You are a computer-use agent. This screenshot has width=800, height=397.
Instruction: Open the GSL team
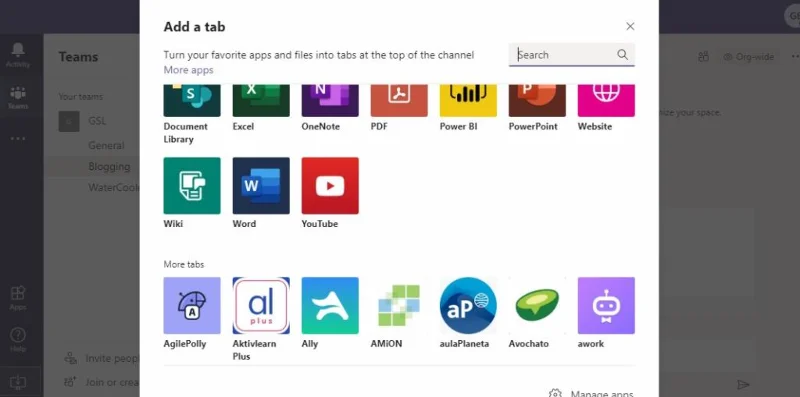[96, 121]
